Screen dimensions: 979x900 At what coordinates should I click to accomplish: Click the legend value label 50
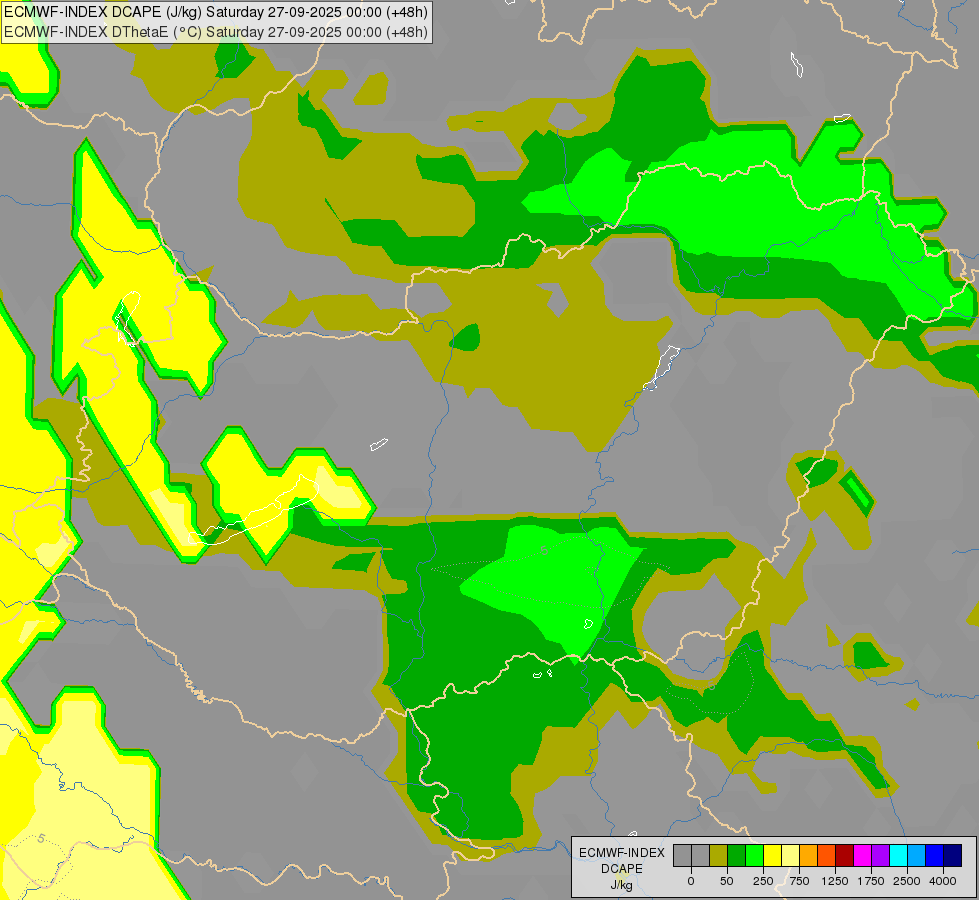coord(727,881)
